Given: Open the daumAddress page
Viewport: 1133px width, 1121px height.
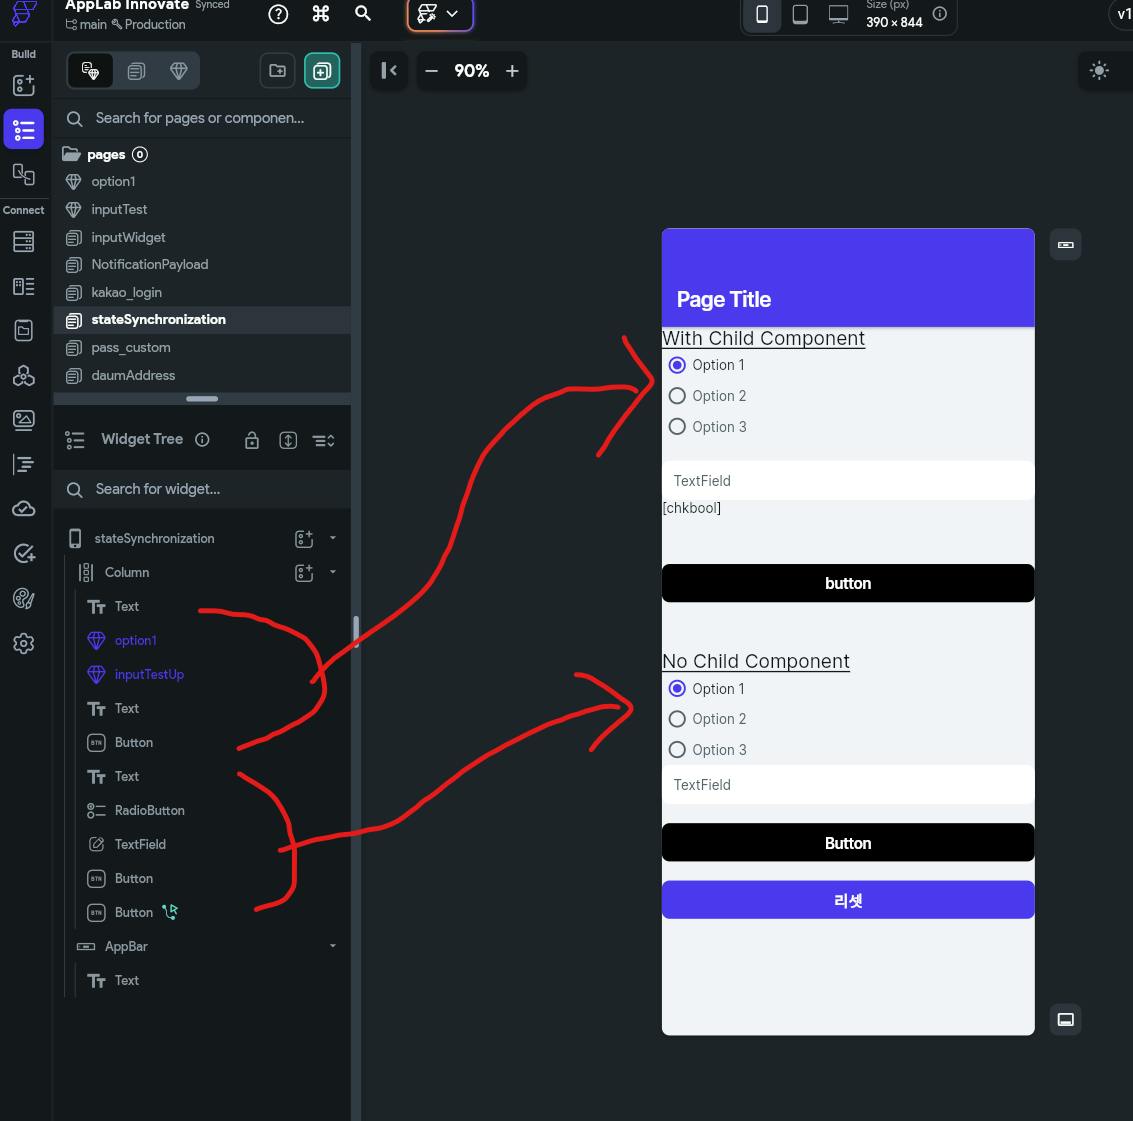Looking at the screenshot, I should 133,375.
